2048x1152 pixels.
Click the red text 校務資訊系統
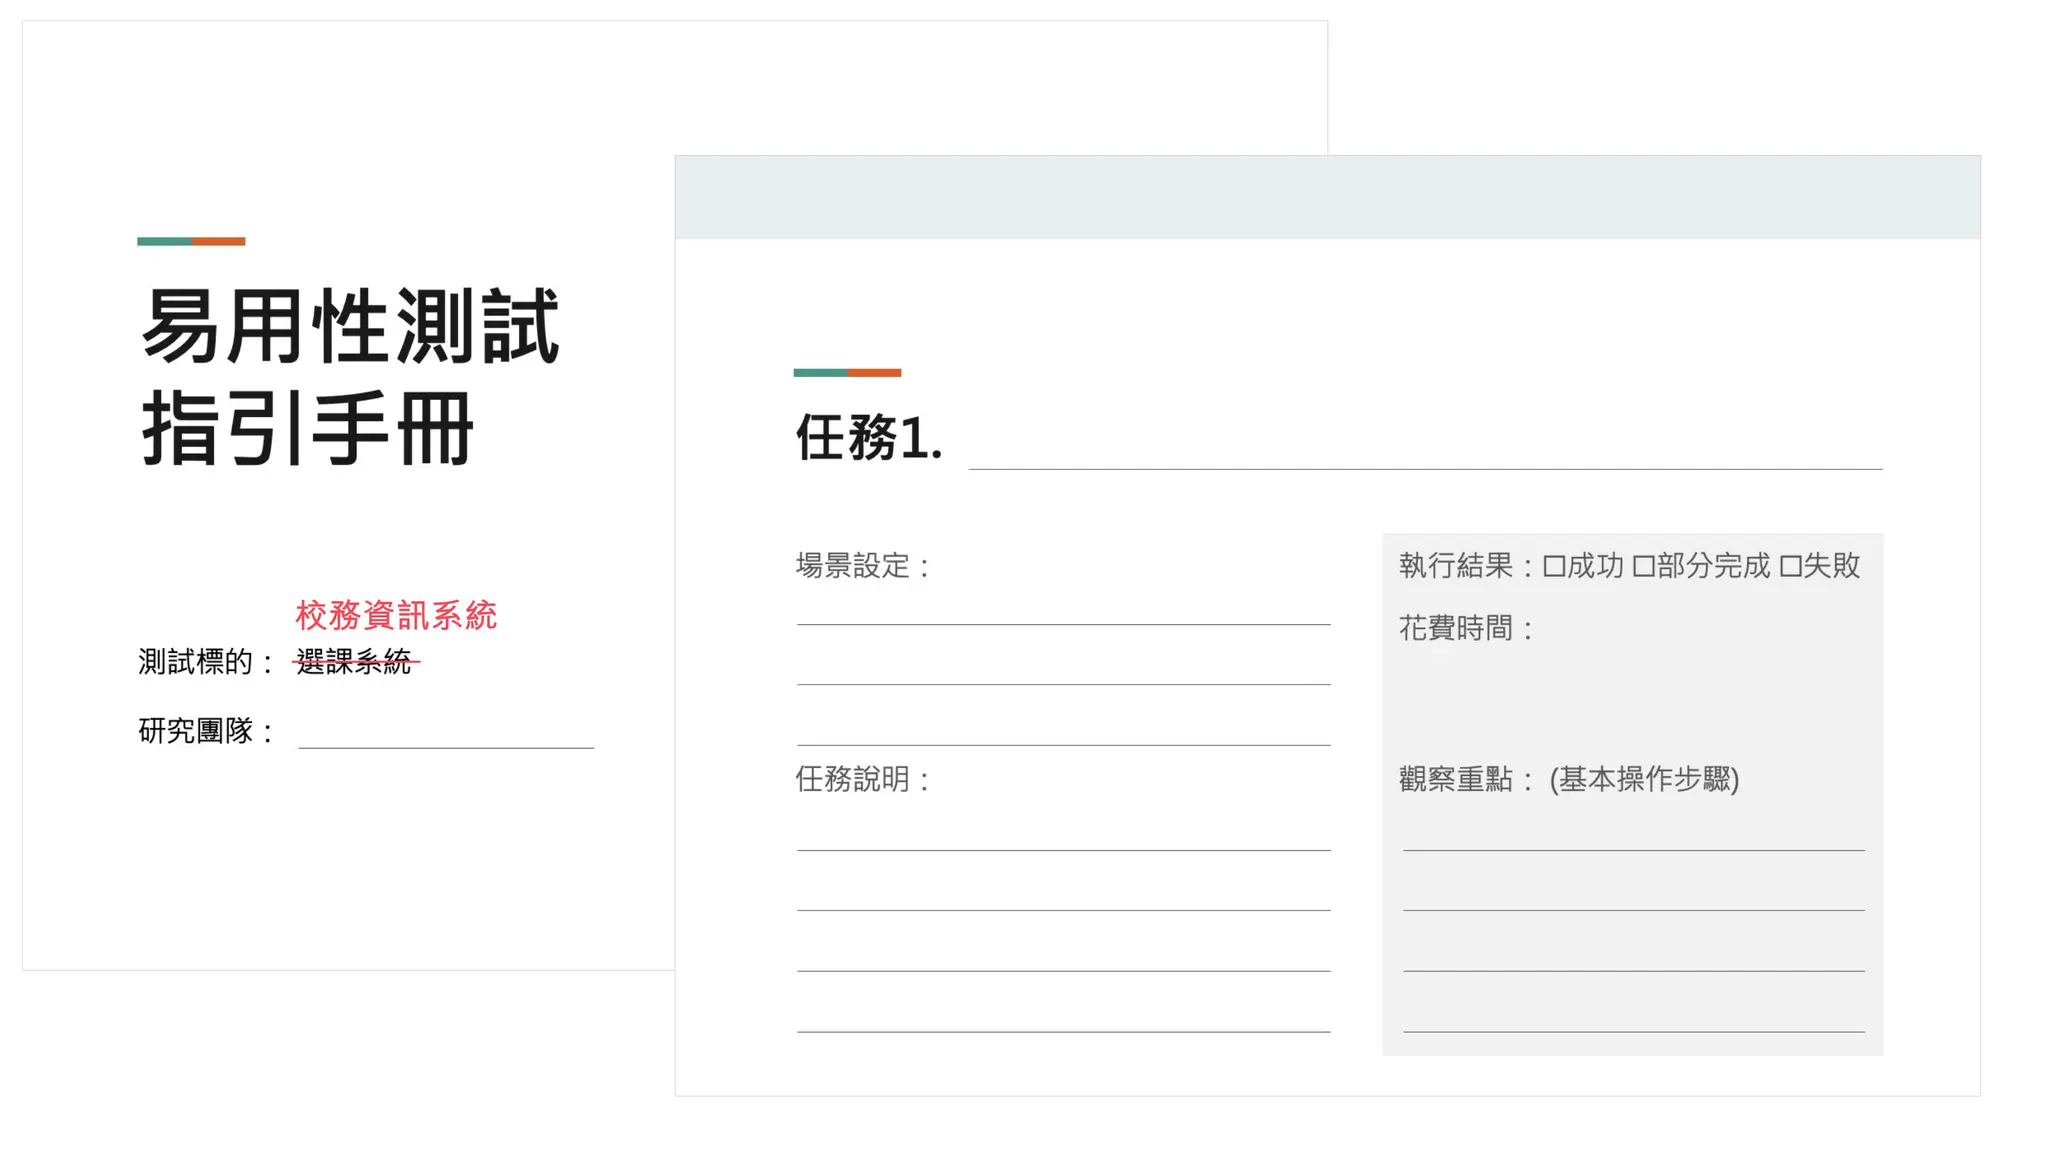pos(396,615)
